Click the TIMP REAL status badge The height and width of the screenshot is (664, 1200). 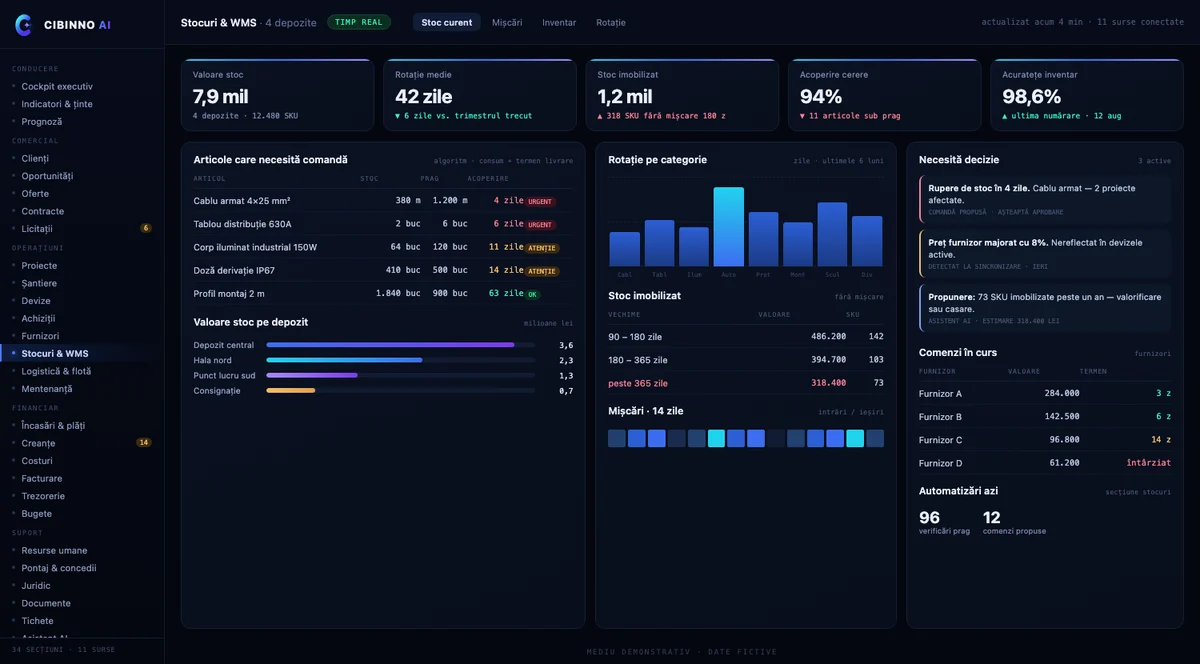pyautogui.click(x=359, y=22)
